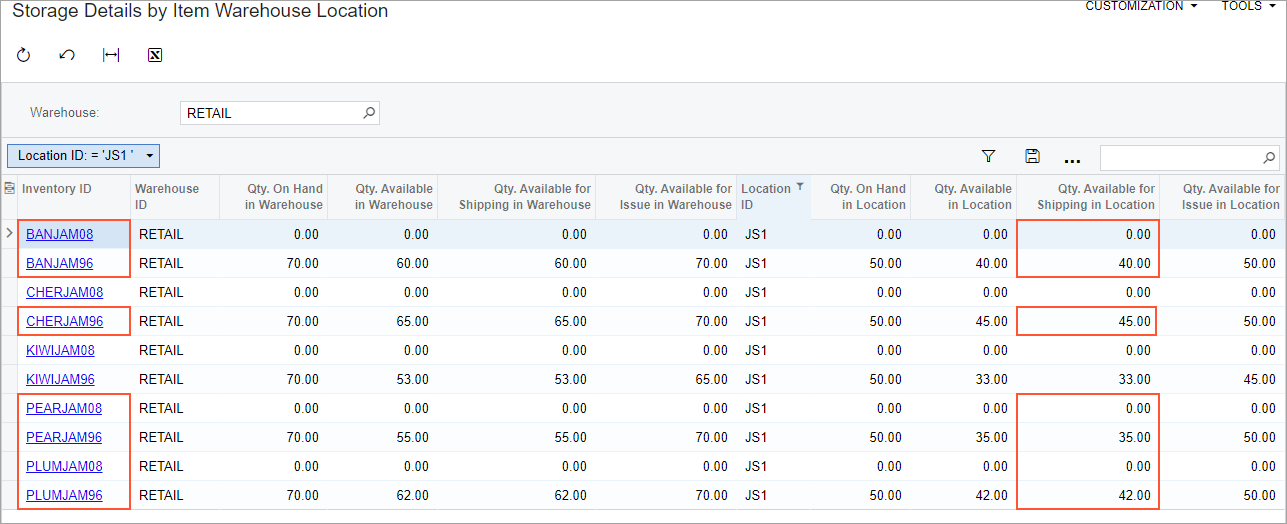1287x524 pixels.
Task: Open the CHERJAM96 inventory link
Action: 62,322
